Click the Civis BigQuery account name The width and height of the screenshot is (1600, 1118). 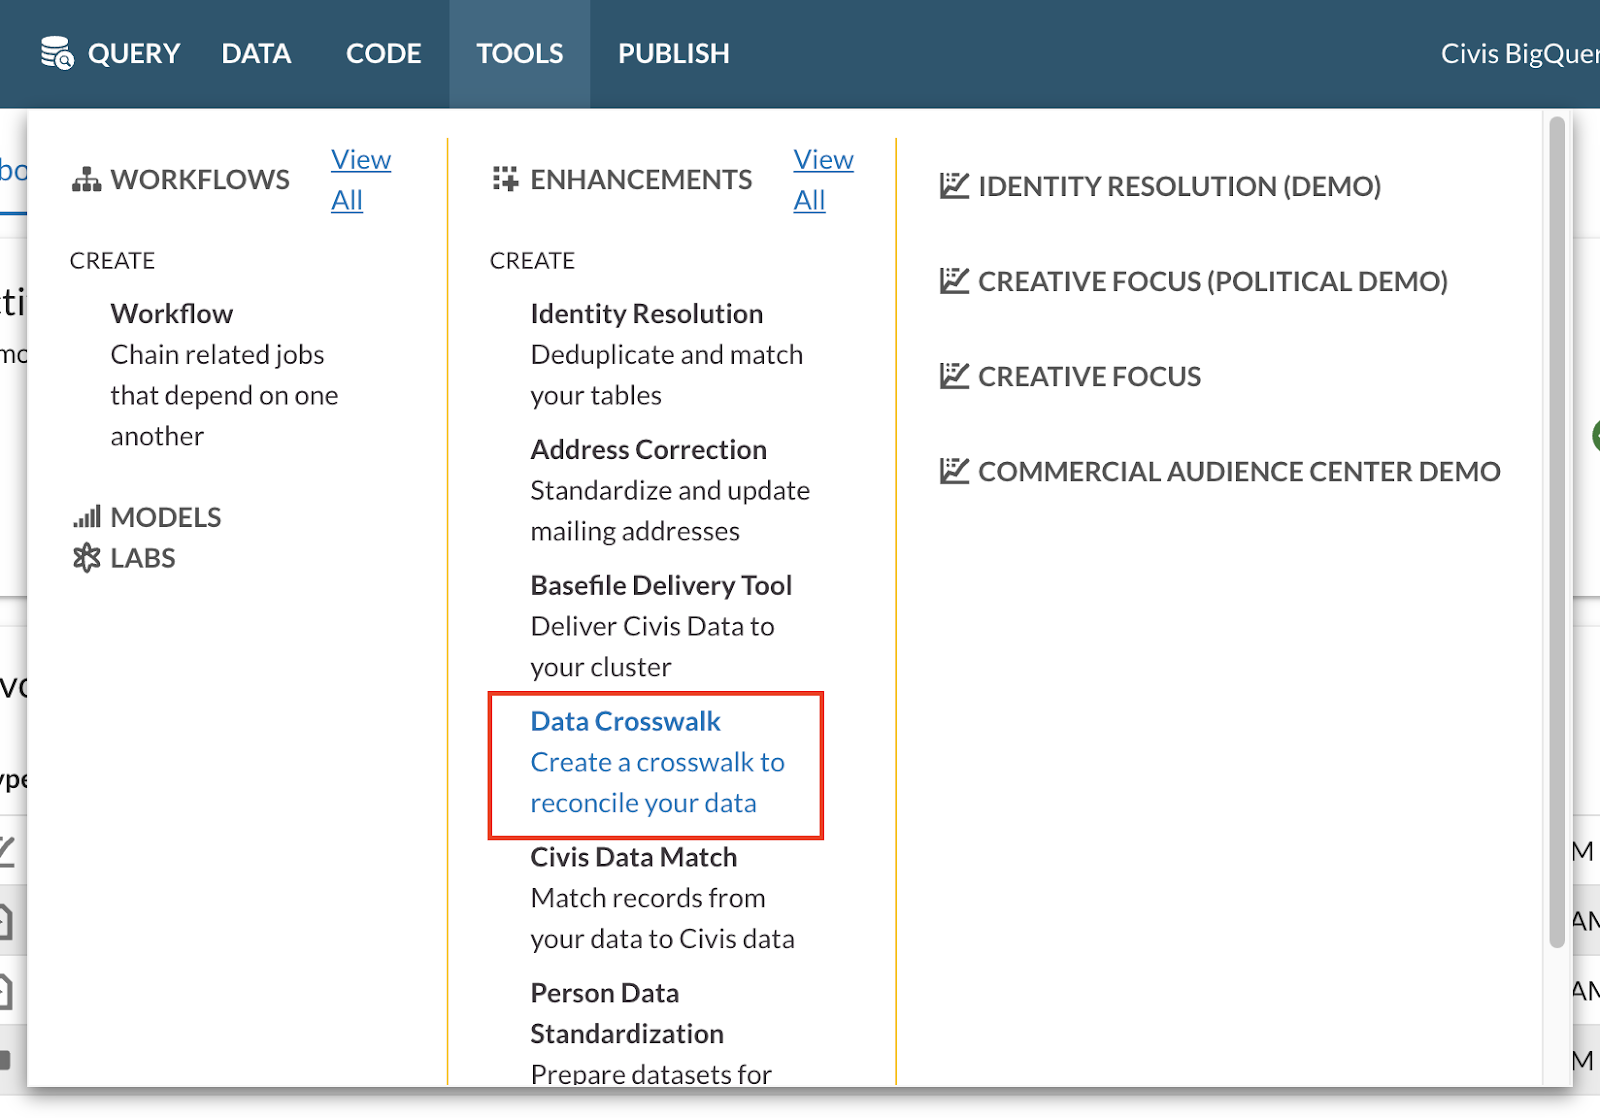(1520, 54)
